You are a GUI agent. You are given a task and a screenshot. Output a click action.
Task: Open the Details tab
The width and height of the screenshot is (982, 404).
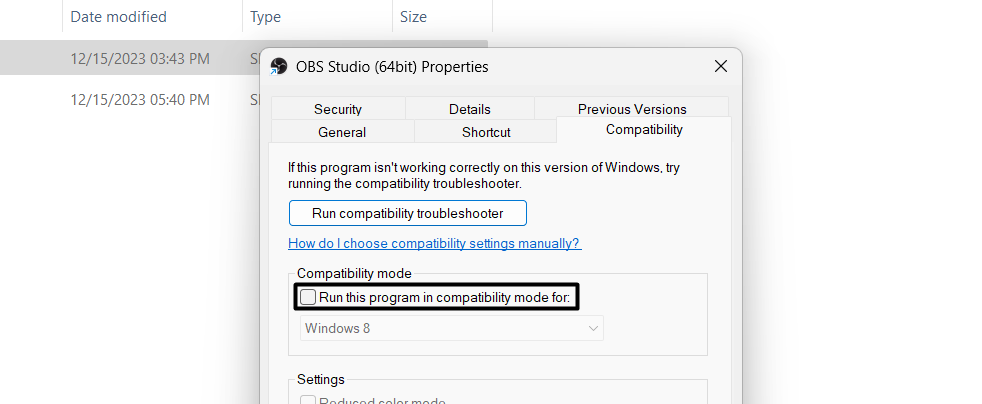[x=469, y=109]
